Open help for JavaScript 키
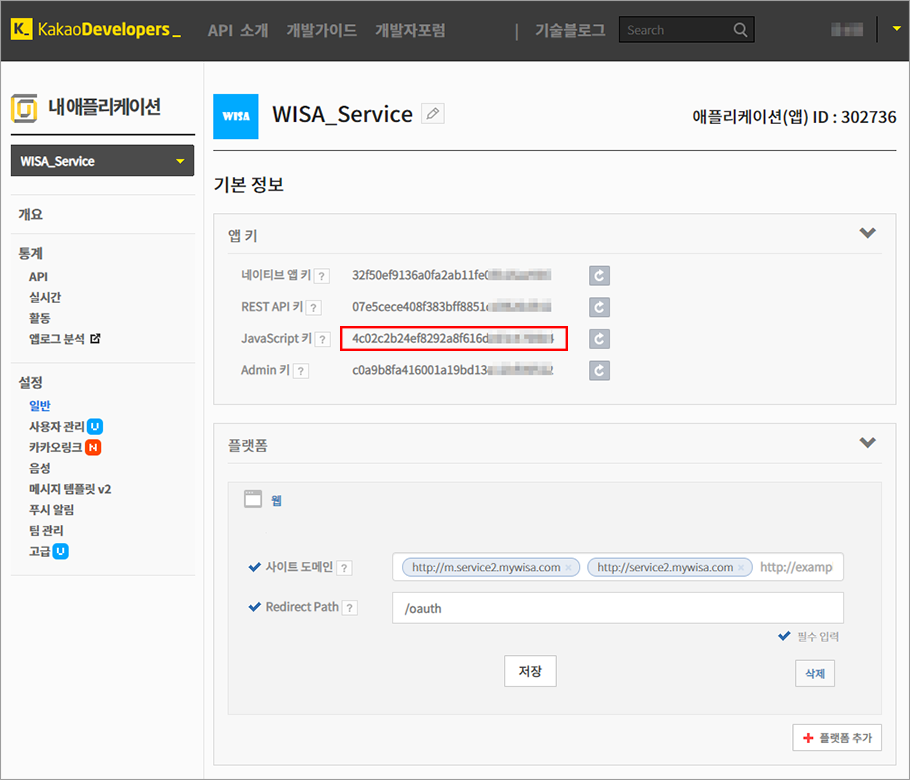 323,340
